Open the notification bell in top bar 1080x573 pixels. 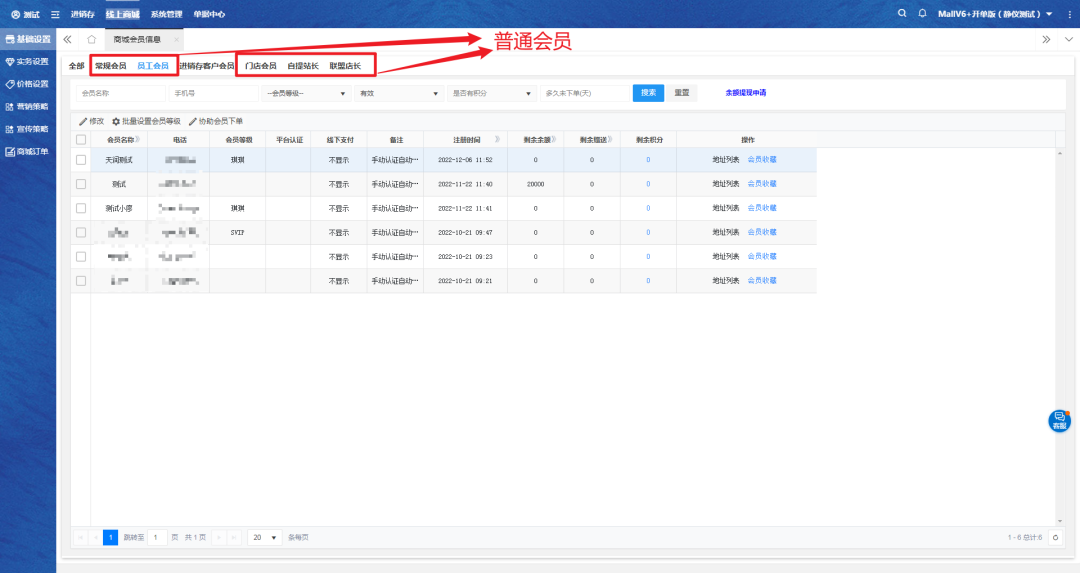coord(922,14)
